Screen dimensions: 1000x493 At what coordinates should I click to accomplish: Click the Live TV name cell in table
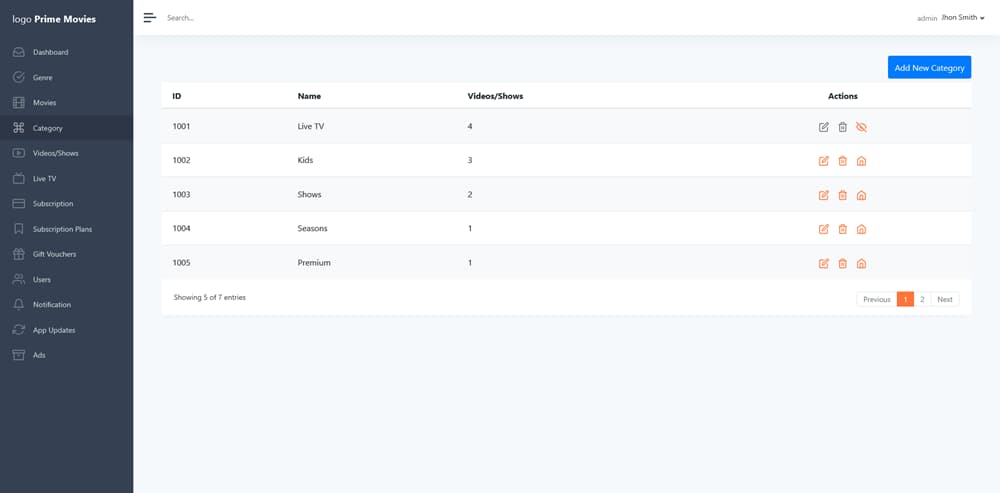[x=311, y=126]
